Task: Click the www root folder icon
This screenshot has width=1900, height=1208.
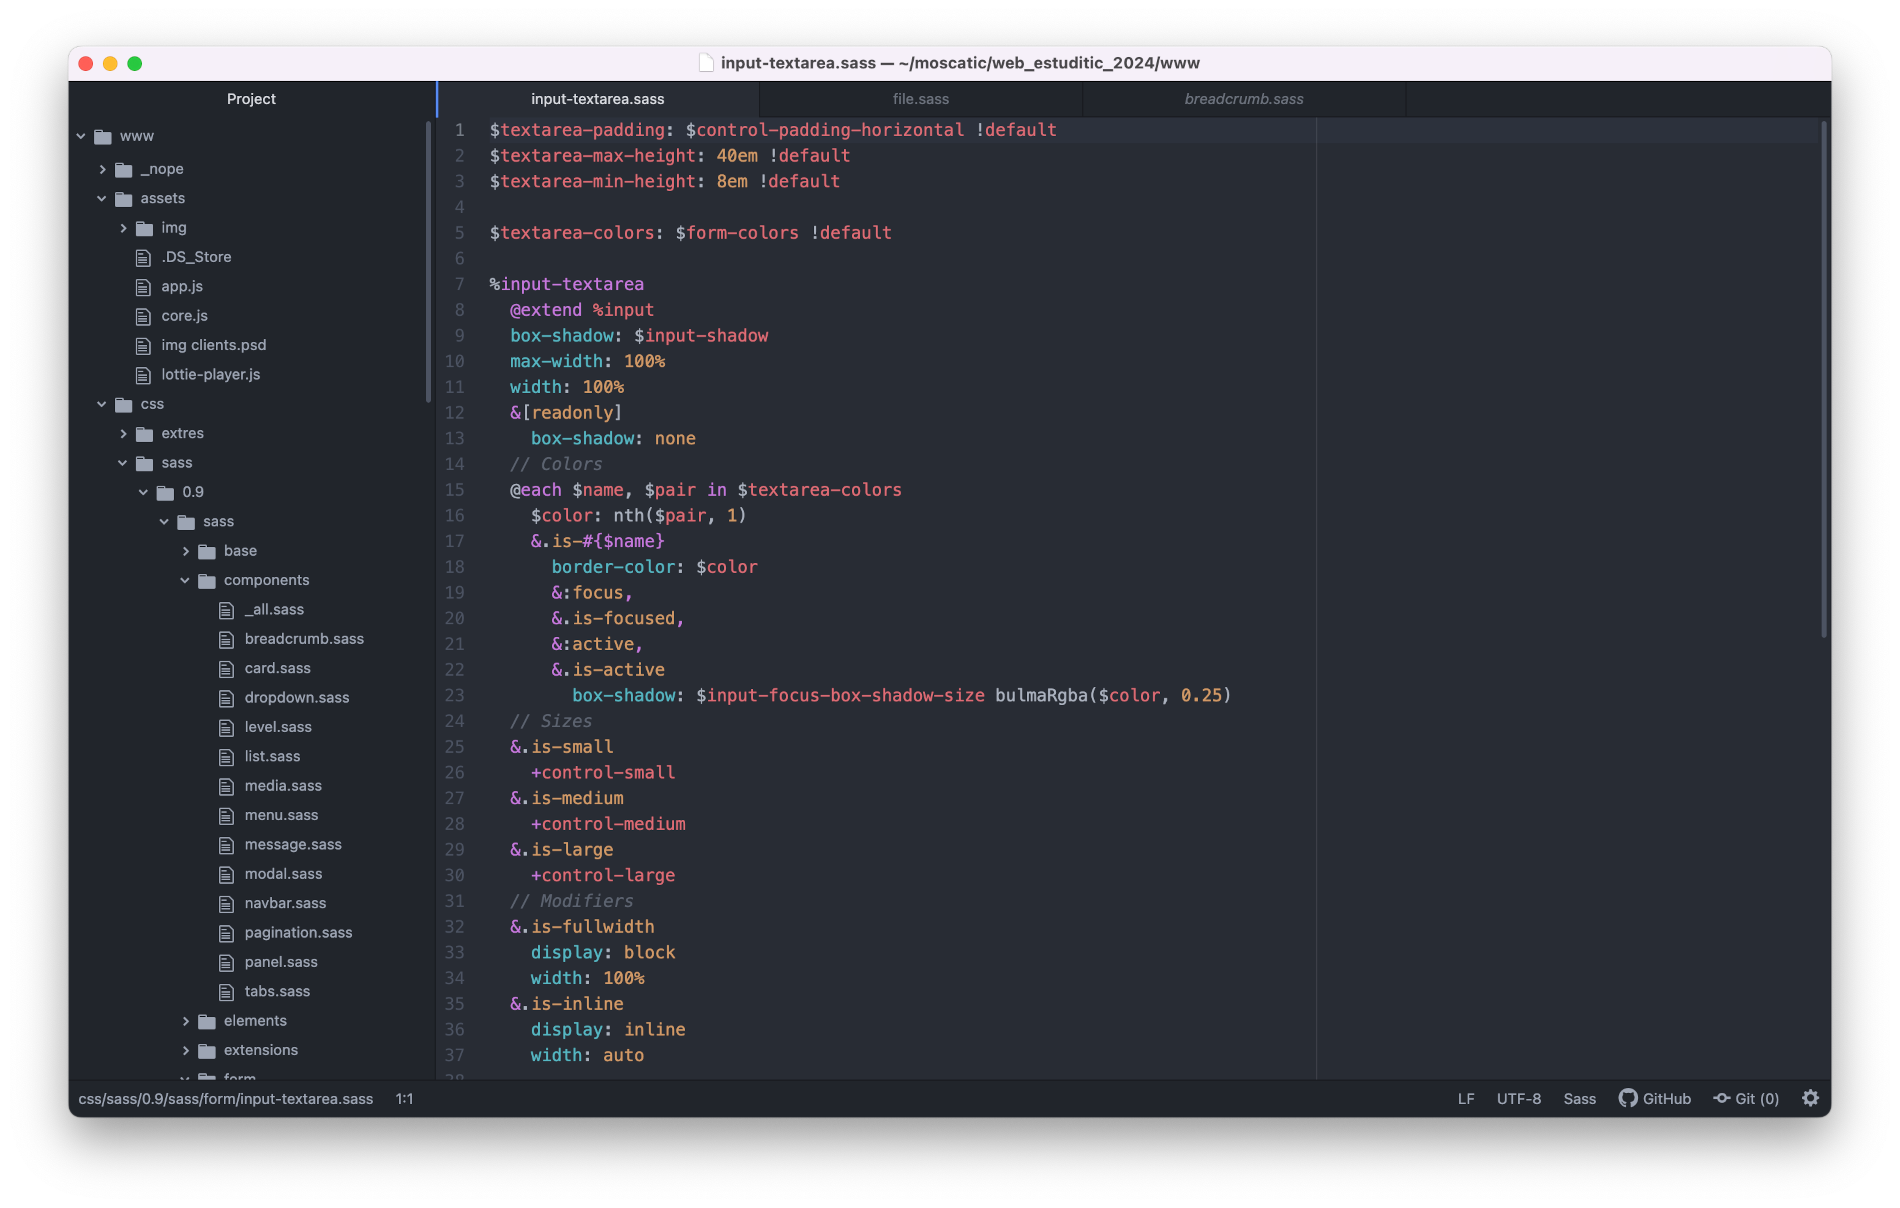Action: (103, 137)
